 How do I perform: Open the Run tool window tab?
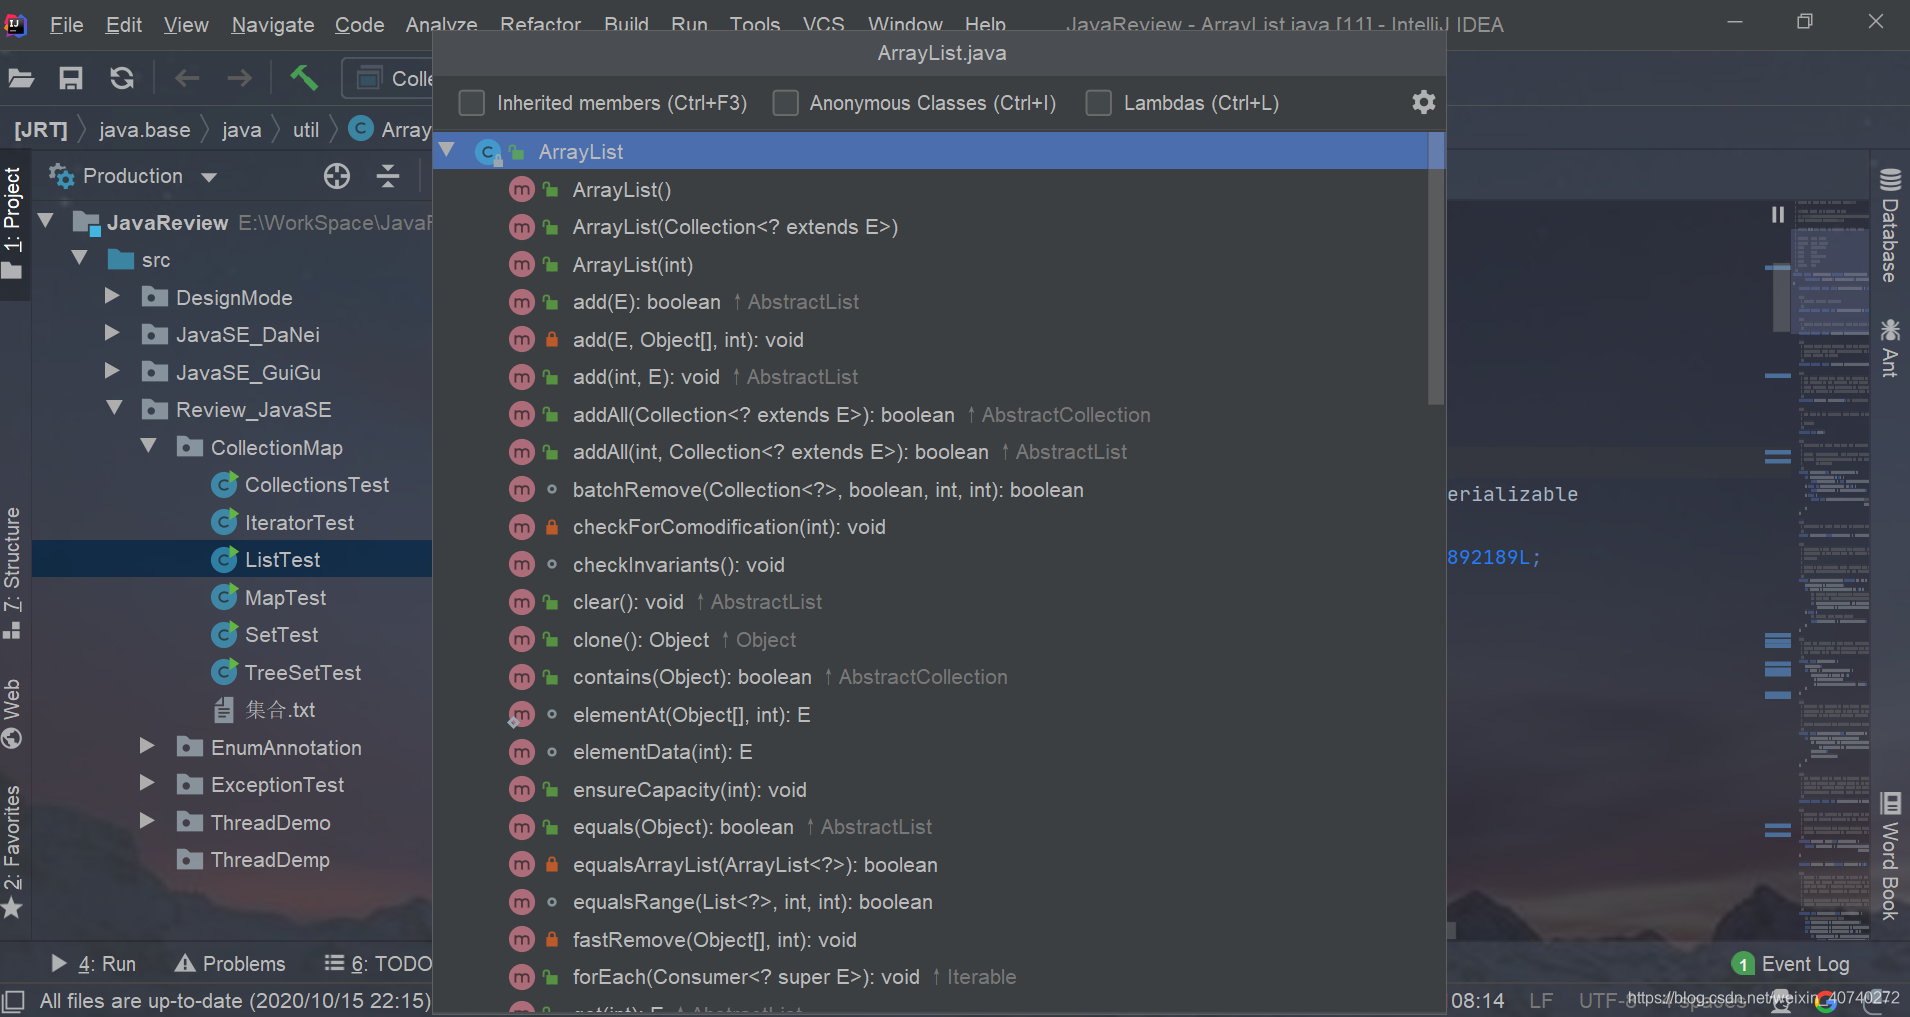94,964
